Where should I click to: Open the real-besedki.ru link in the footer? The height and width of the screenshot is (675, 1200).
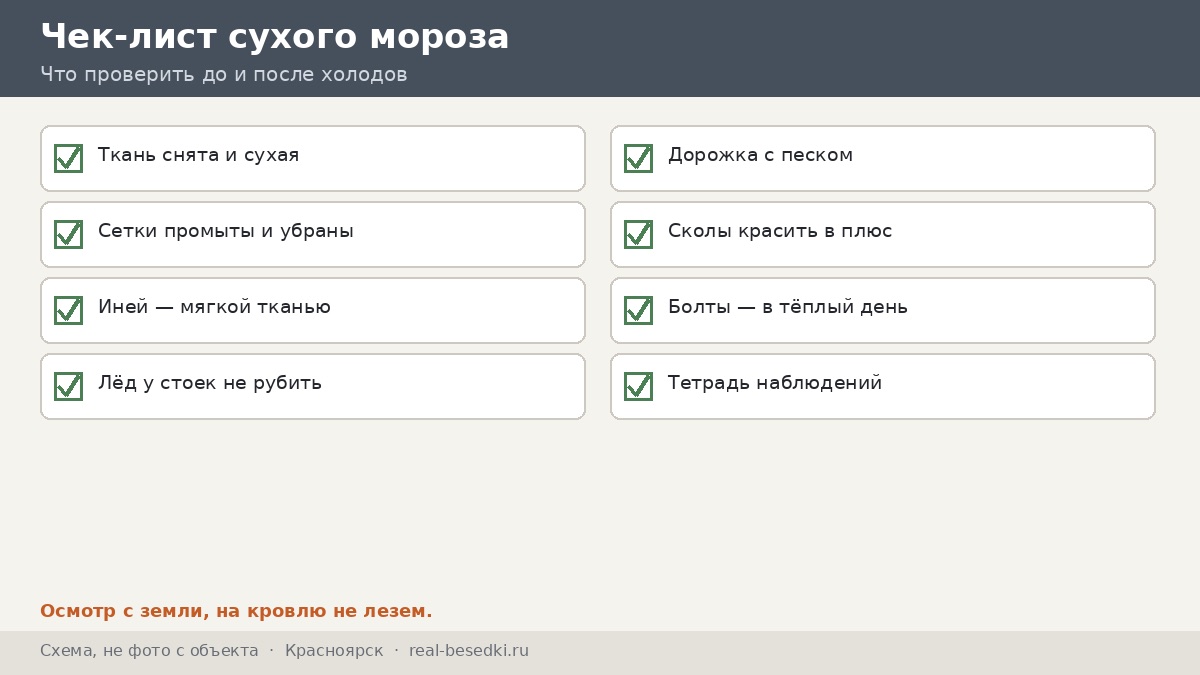[x=469, y=651]
